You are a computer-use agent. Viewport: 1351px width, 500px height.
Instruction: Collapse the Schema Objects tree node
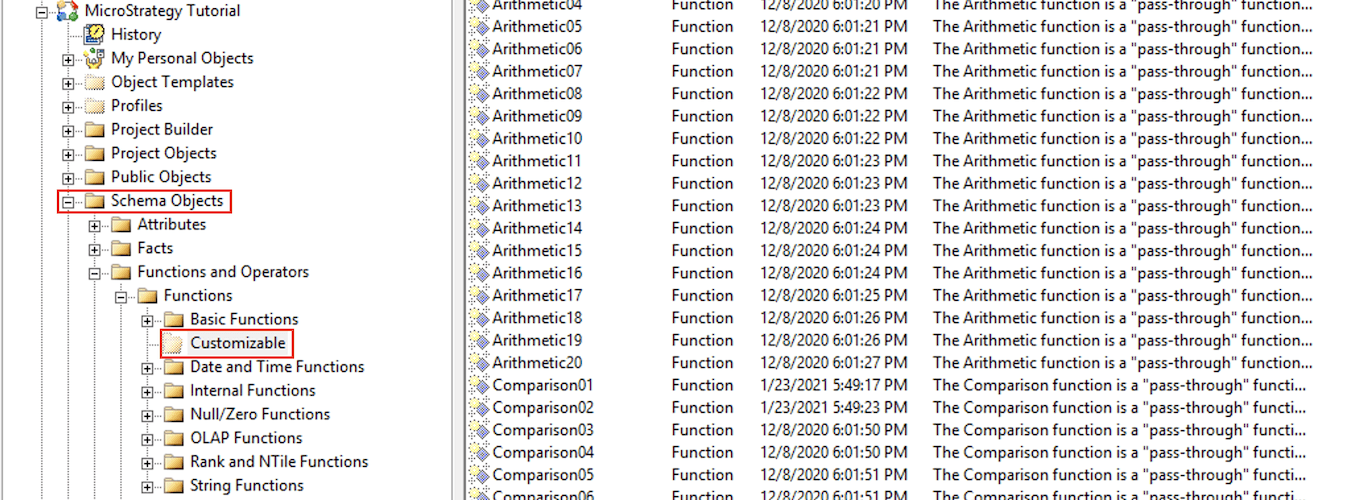pos(68,202)
